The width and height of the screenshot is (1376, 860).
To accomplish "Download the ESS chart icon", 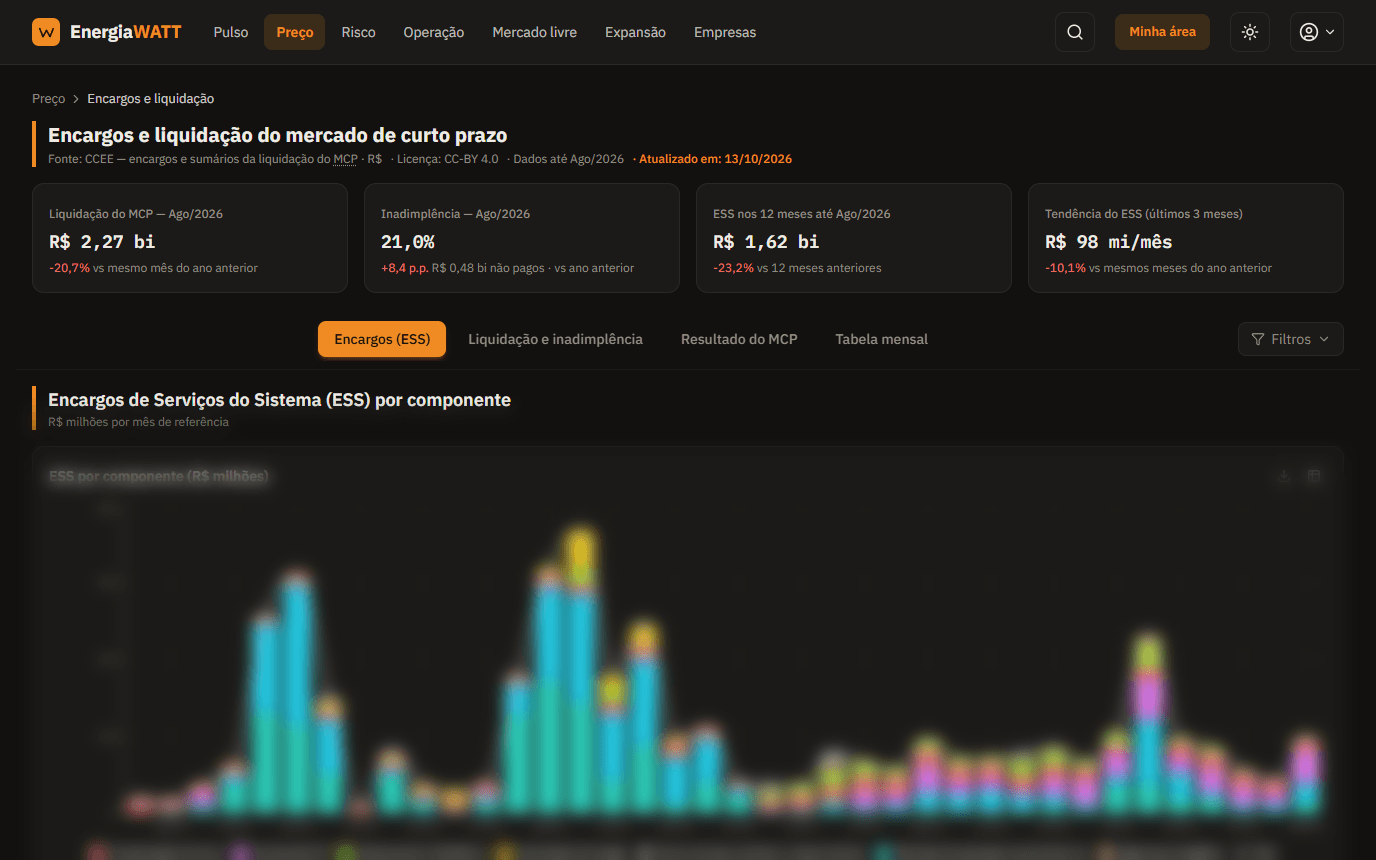I will click(x=1284, y=476).
